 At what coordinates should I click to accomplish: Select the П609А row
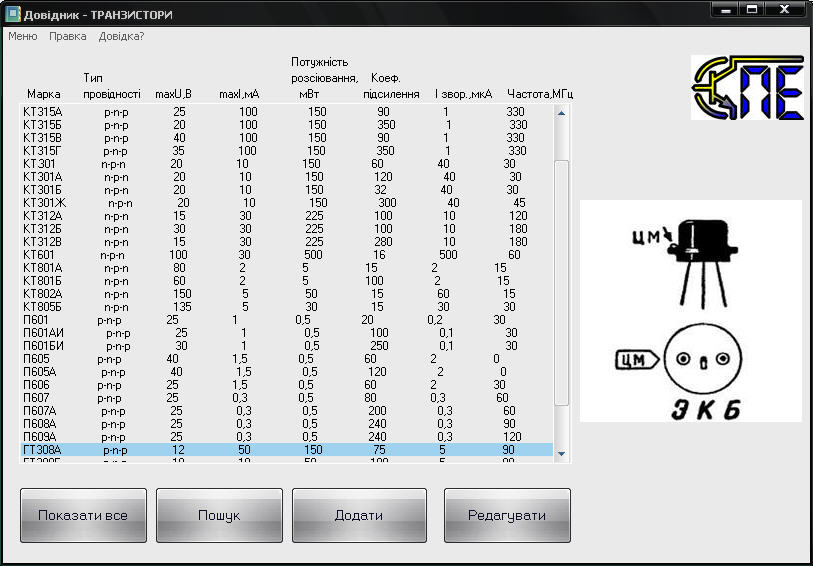pos(287,436)
